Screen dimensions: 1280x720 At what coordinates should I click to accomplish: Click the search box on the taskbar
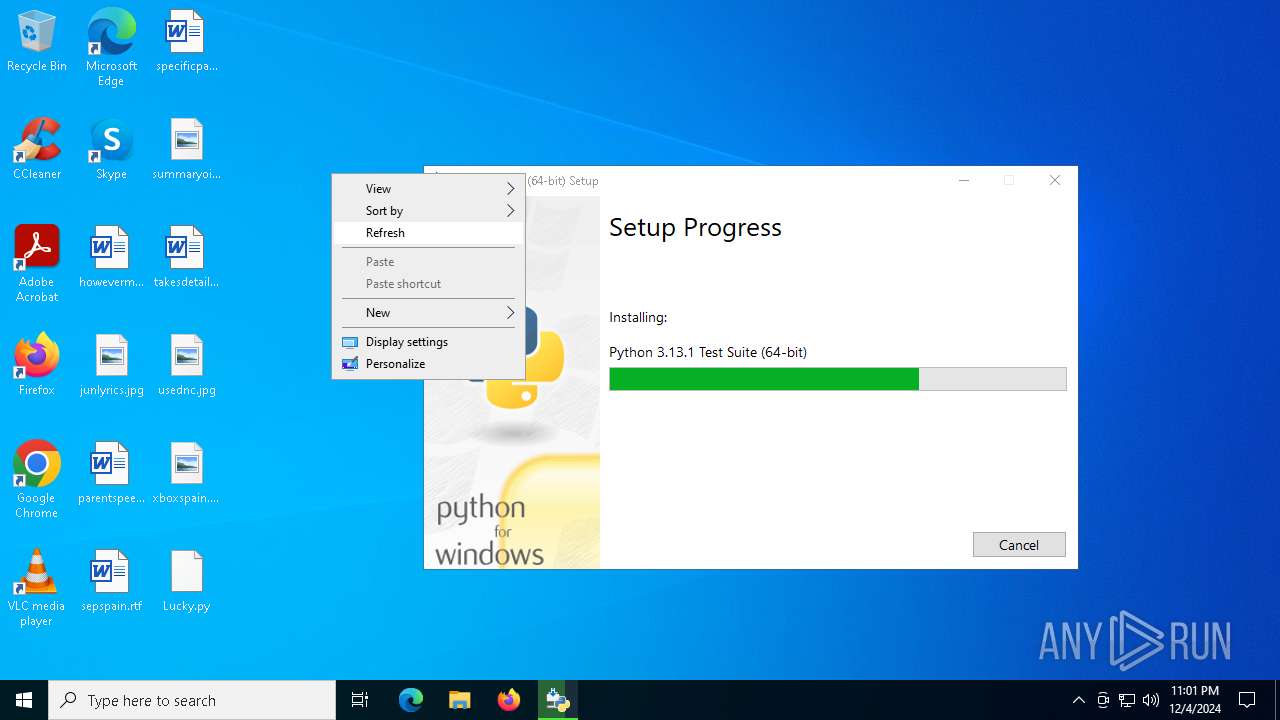click(x=192, y=700)
